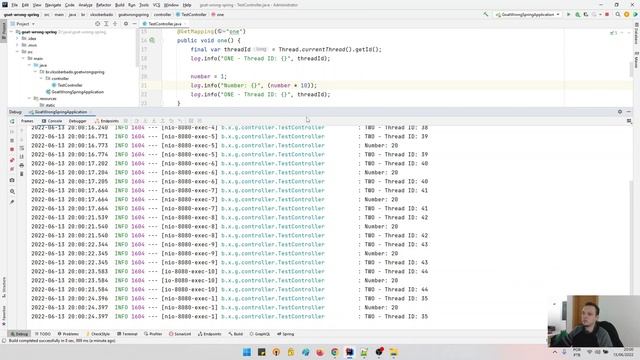640x360 pixels.
Task: Open the Database tool window on right edge
Action: tap(636, 33)
